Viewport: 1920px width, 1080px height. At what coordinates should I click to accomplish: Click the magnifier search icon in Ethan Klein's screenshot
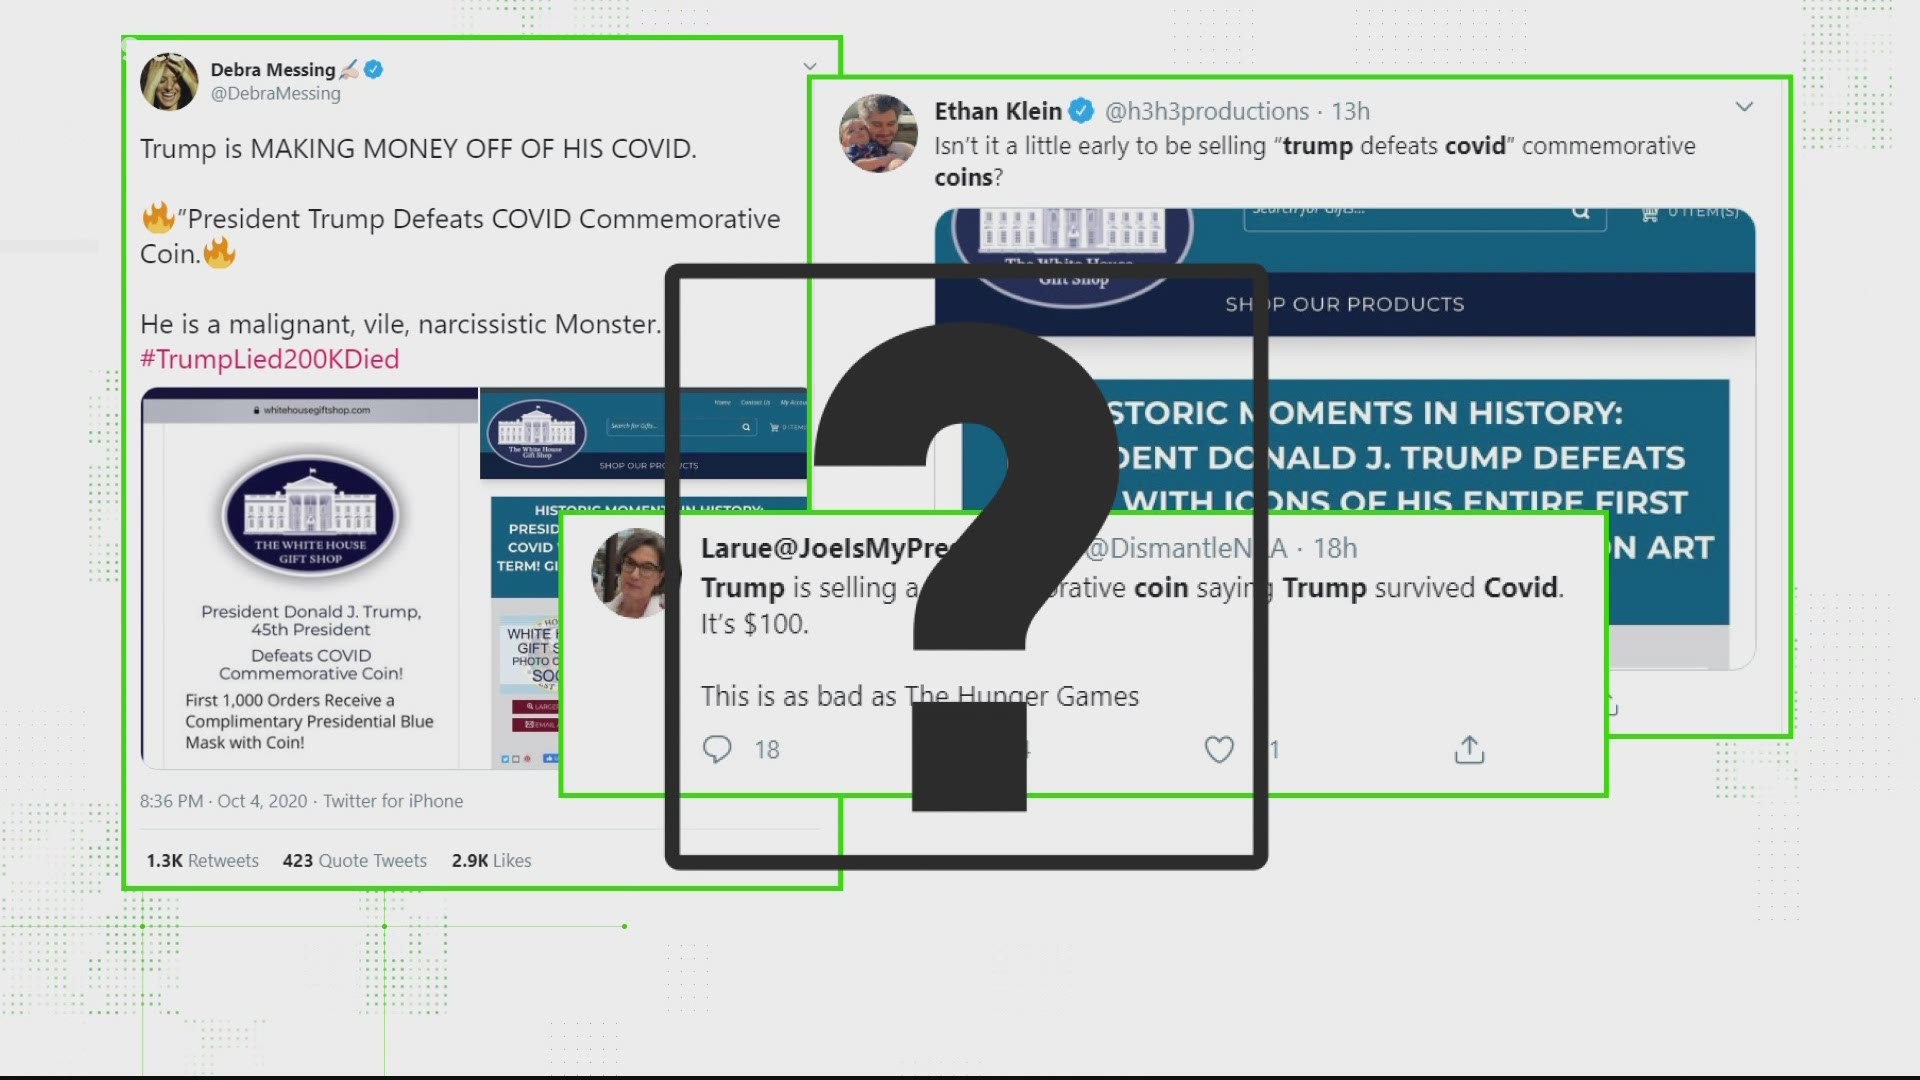(1581, 211)
